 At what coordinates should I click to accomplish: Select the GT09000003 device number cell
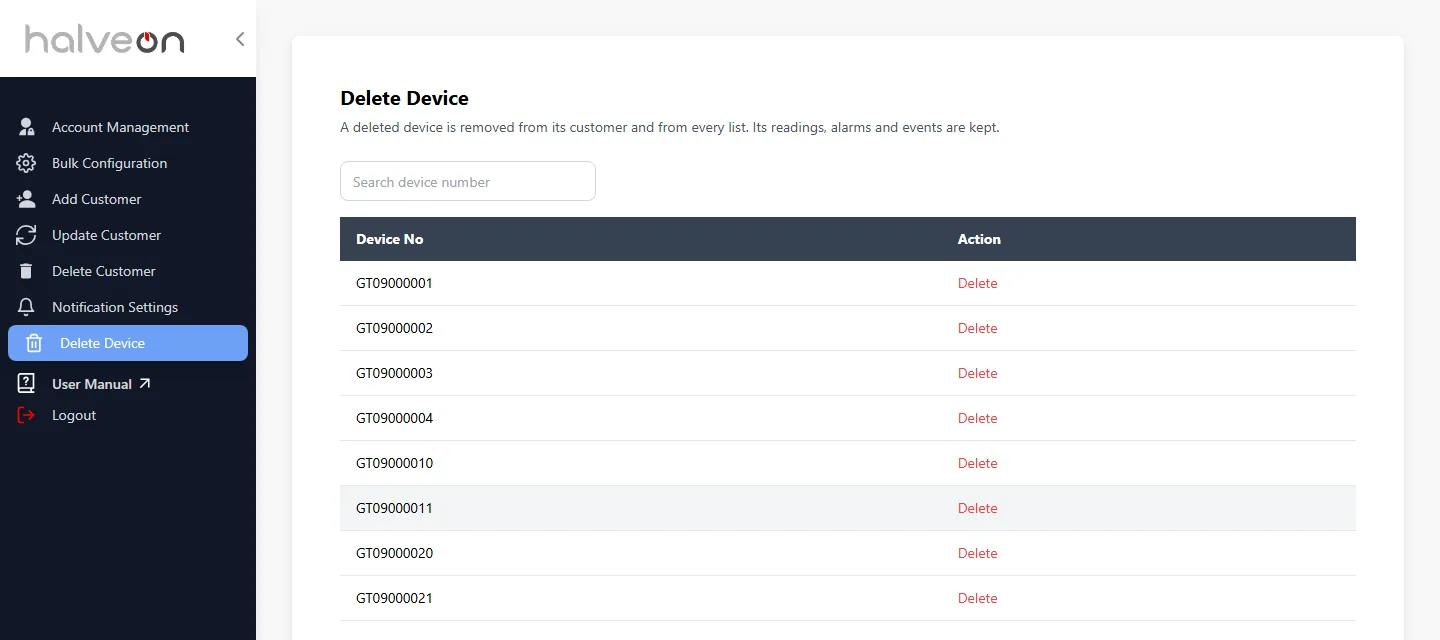(394, 373)
